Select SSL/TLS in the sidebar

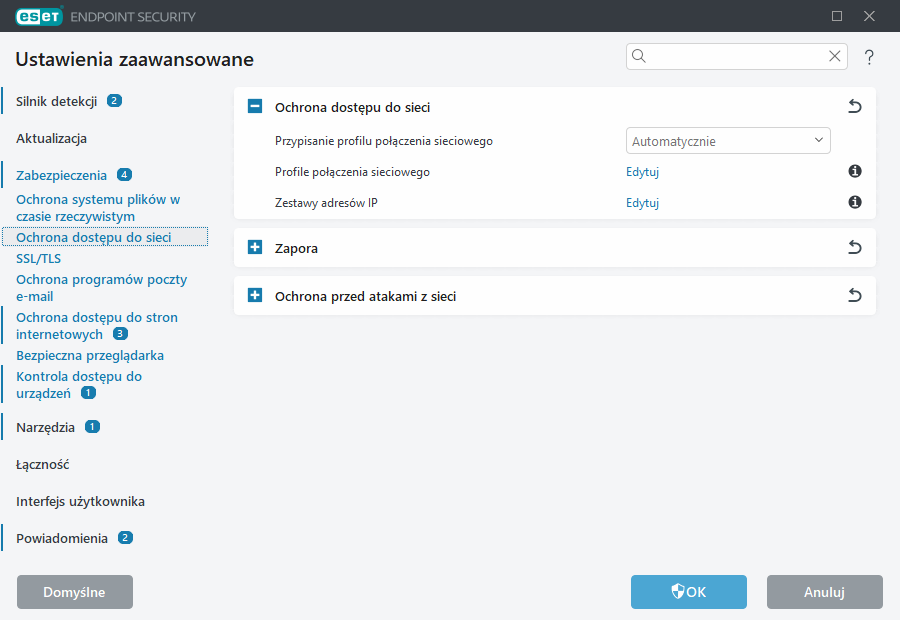tap(39, 259)
